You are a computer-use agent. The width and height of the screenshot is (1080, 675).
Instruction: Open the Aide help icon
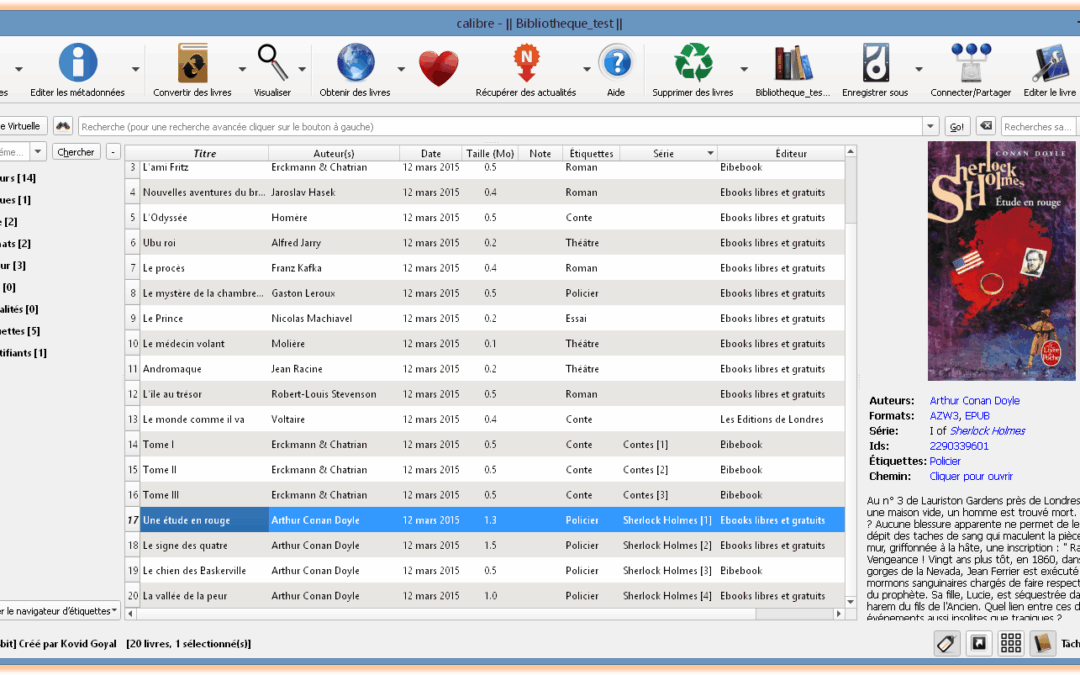point(616,63)
